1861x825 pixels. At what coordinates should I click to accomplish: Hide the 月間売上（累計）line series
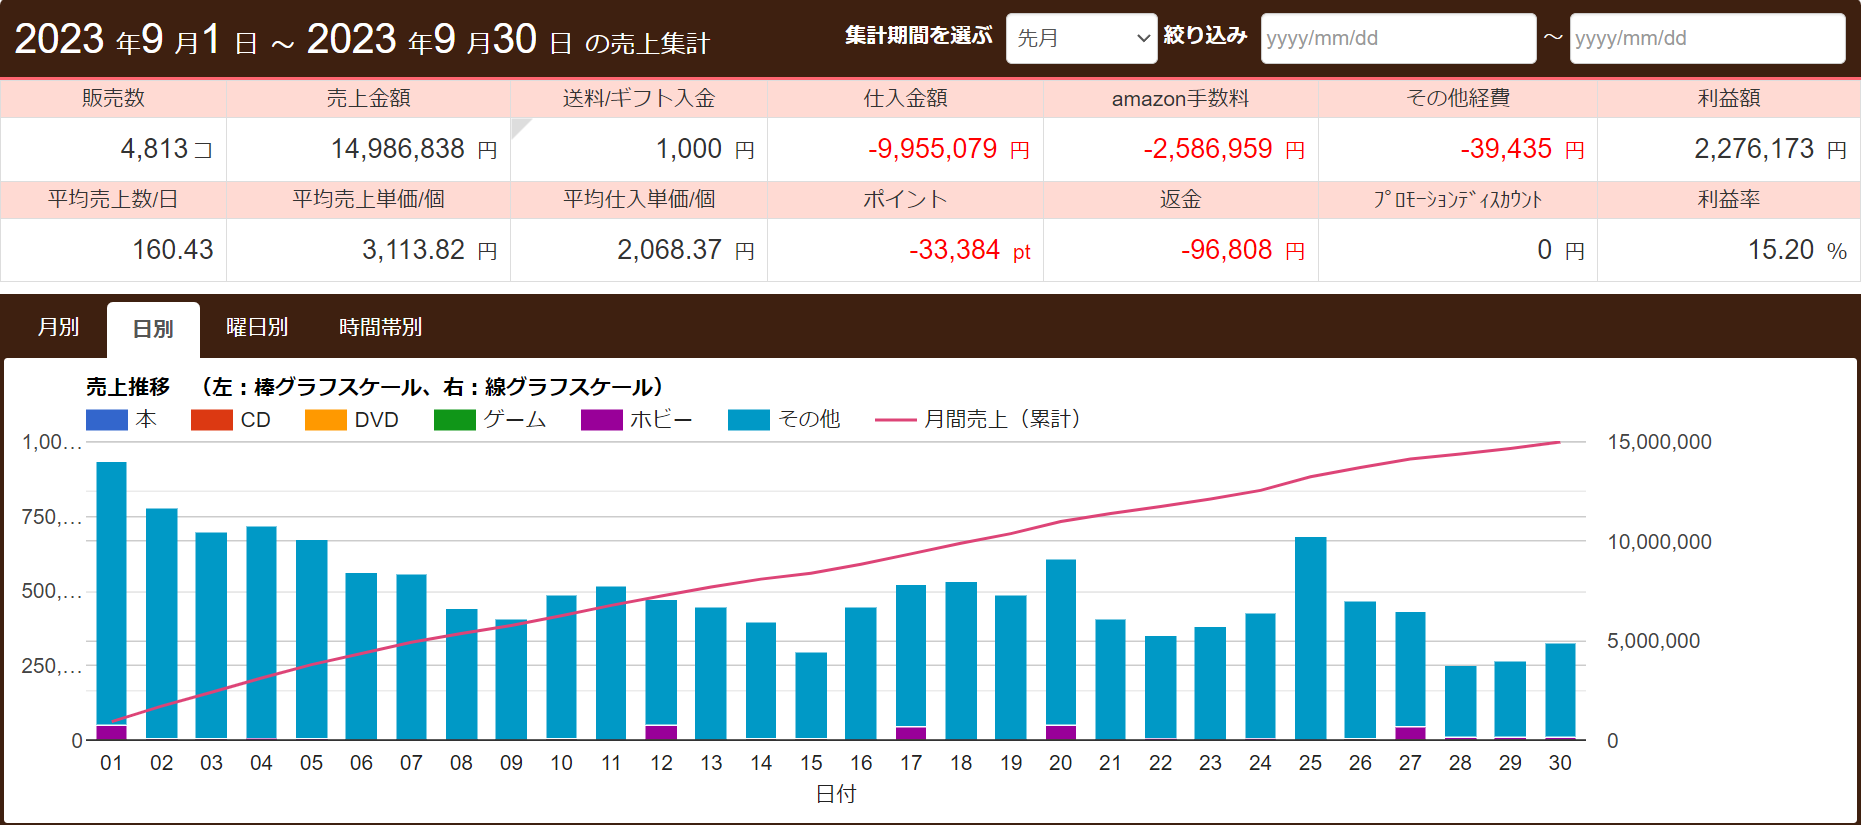pos(895,420)
